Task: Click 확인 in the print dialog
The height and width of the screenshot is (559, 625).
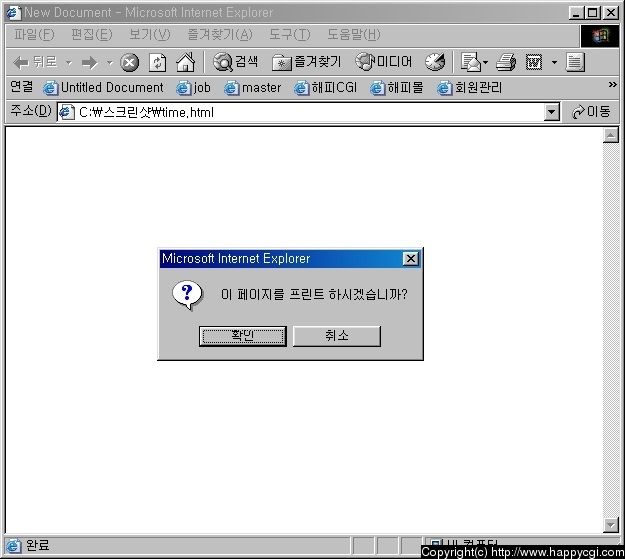Action: tap(243, 336)
